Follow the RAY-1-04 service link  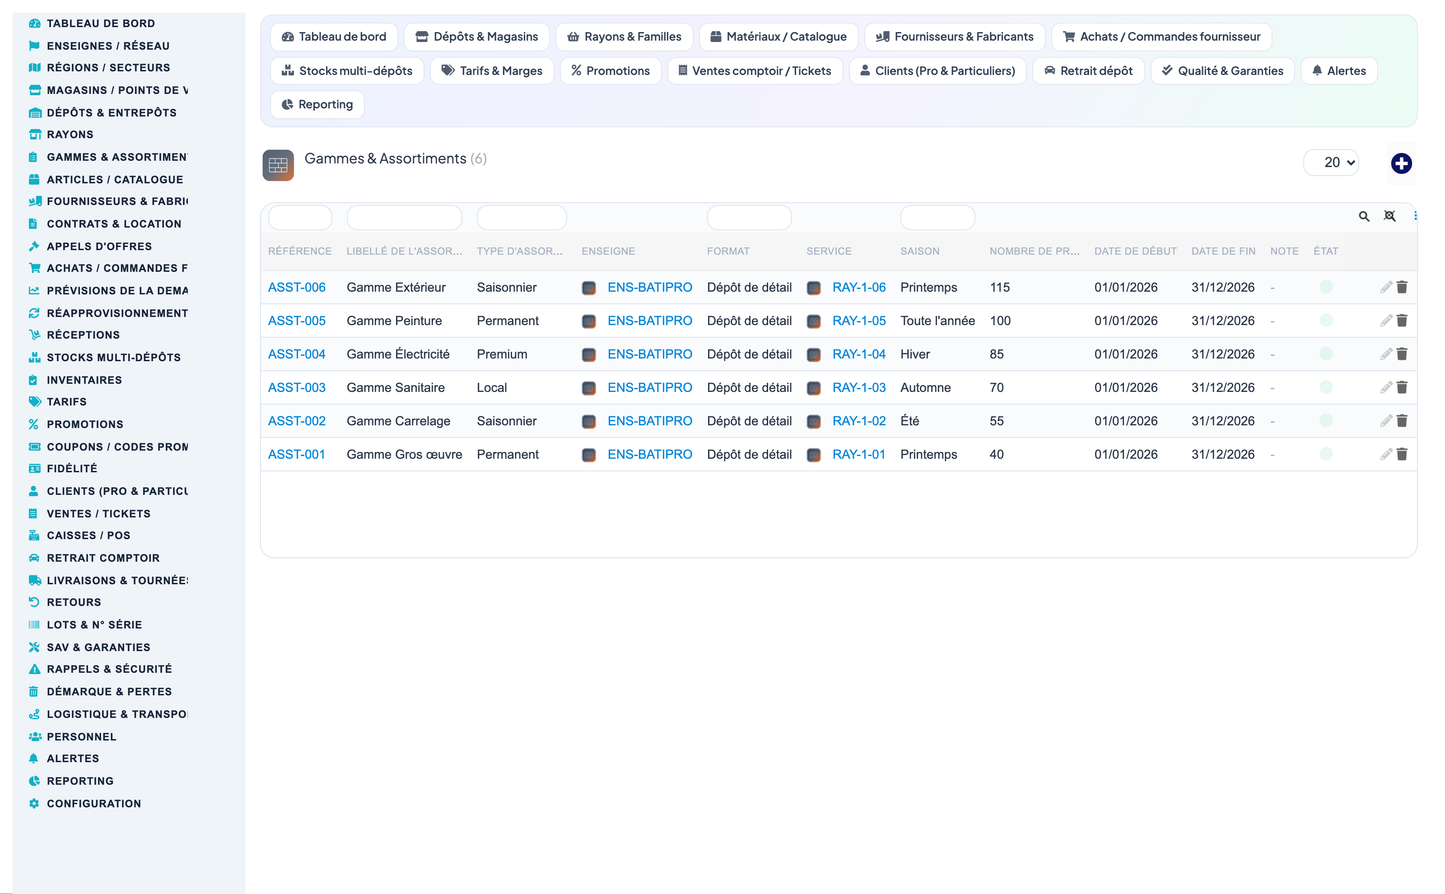[859, 354]
